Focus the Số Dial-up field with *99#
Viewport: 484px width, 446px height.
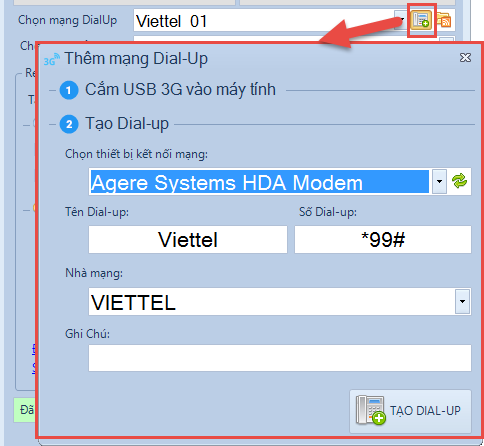383,239
